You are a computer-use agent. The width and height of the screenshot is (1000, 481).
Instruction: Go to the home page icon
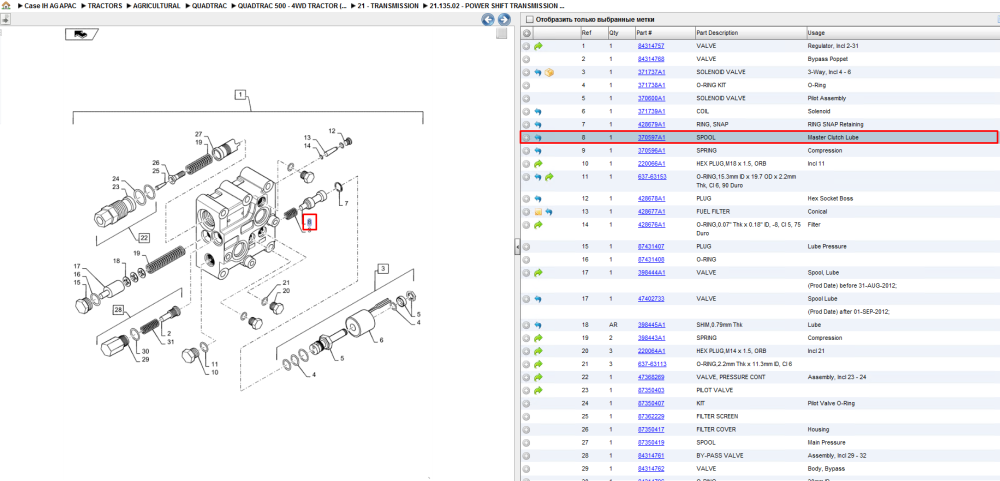(x=5, y=5)
